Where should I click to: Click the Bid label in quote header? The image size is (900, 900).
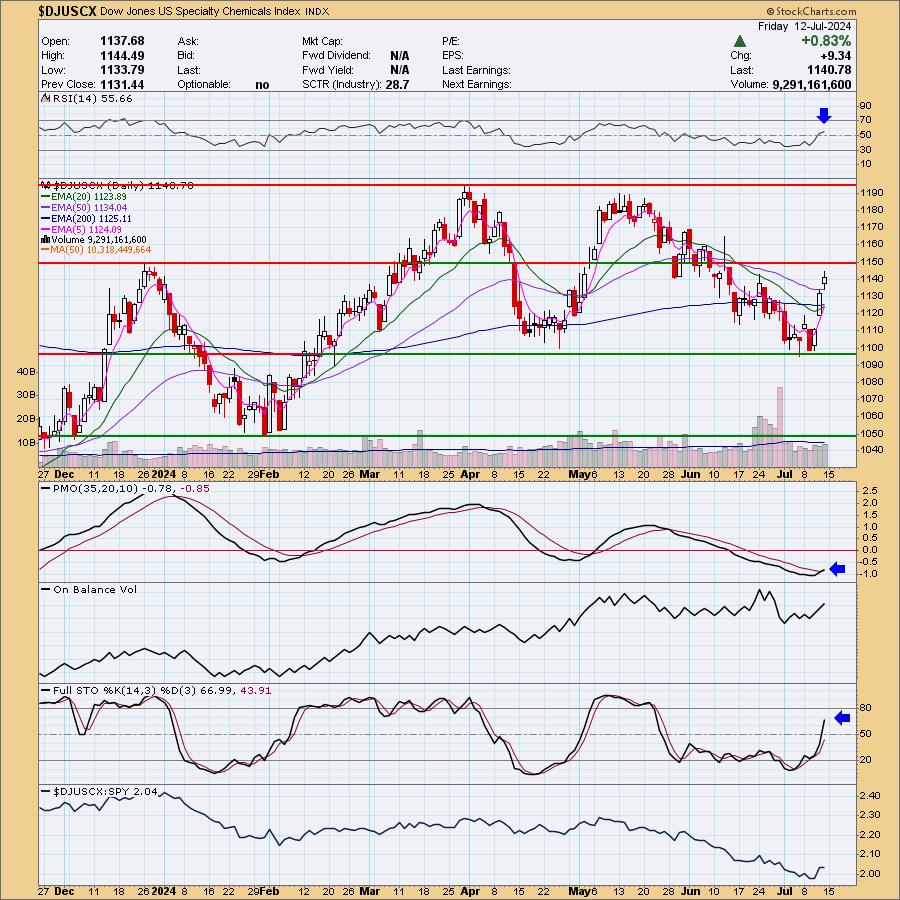pos(186,56)
